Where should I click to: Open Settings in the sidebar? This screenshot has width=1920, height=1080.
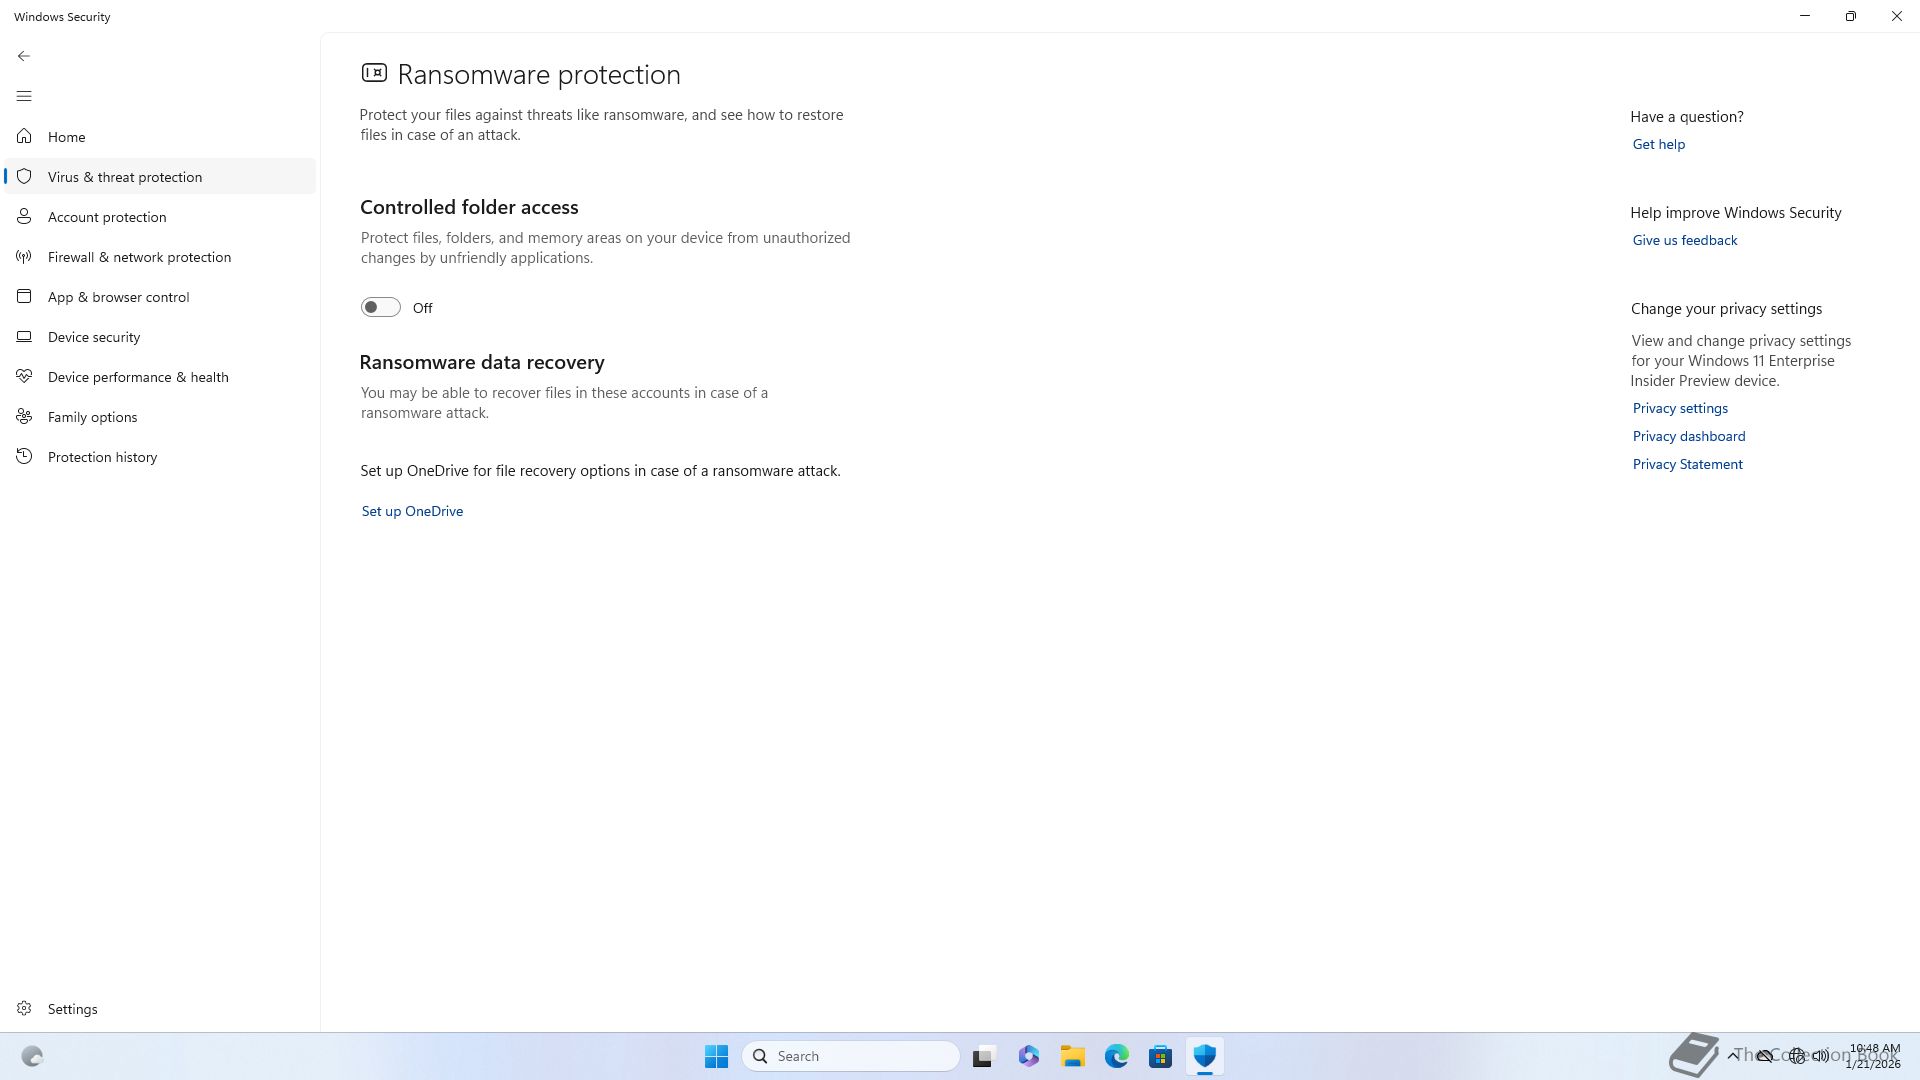click(72, 1009)
